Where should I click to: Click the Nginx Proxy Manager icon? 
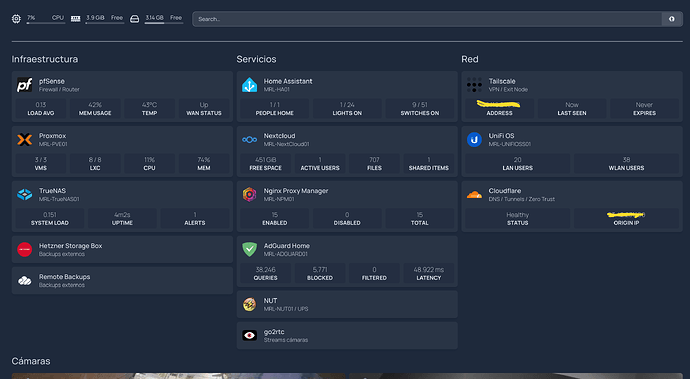click(x=250, y=194)
